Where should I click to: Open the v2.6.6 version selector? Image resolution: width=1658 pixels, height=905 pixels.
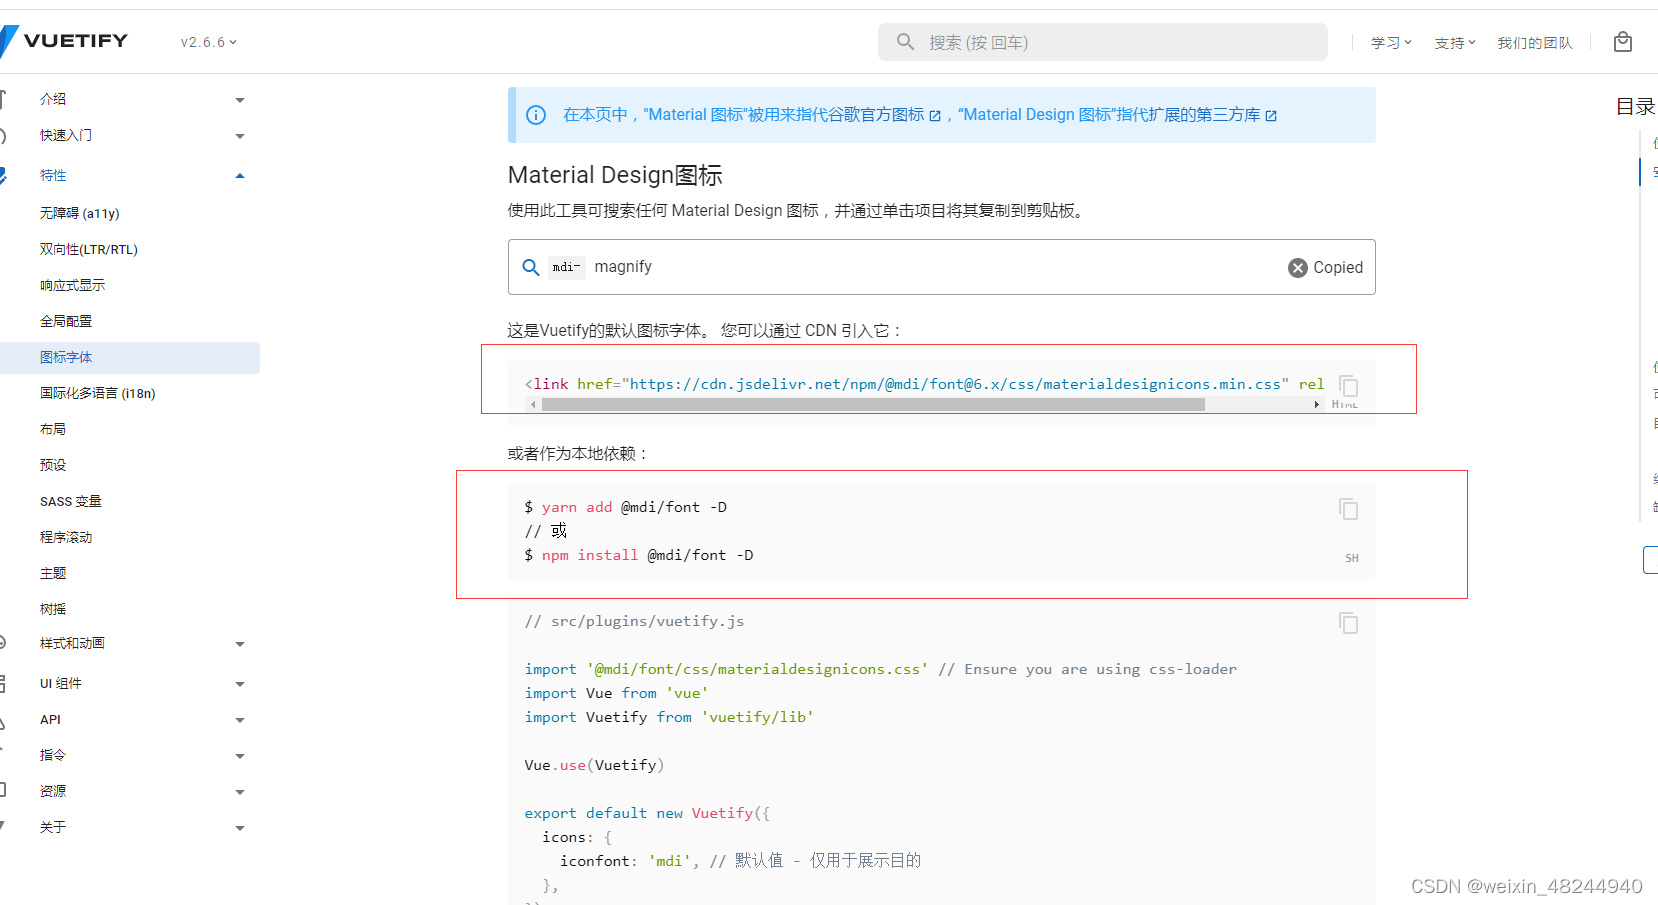point(207,41)
